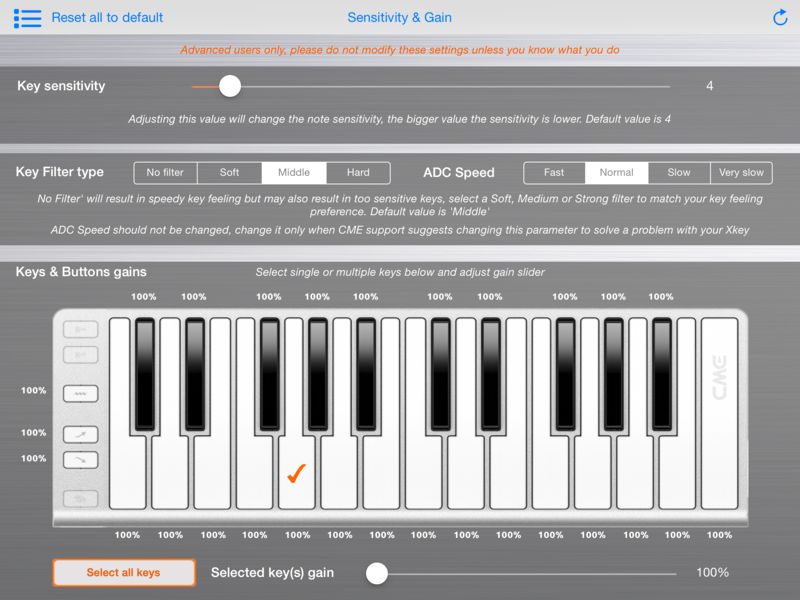This screenshot has height=600, width=800.
Task: Select the highest A-sharp black key
Action: (662, 374)
